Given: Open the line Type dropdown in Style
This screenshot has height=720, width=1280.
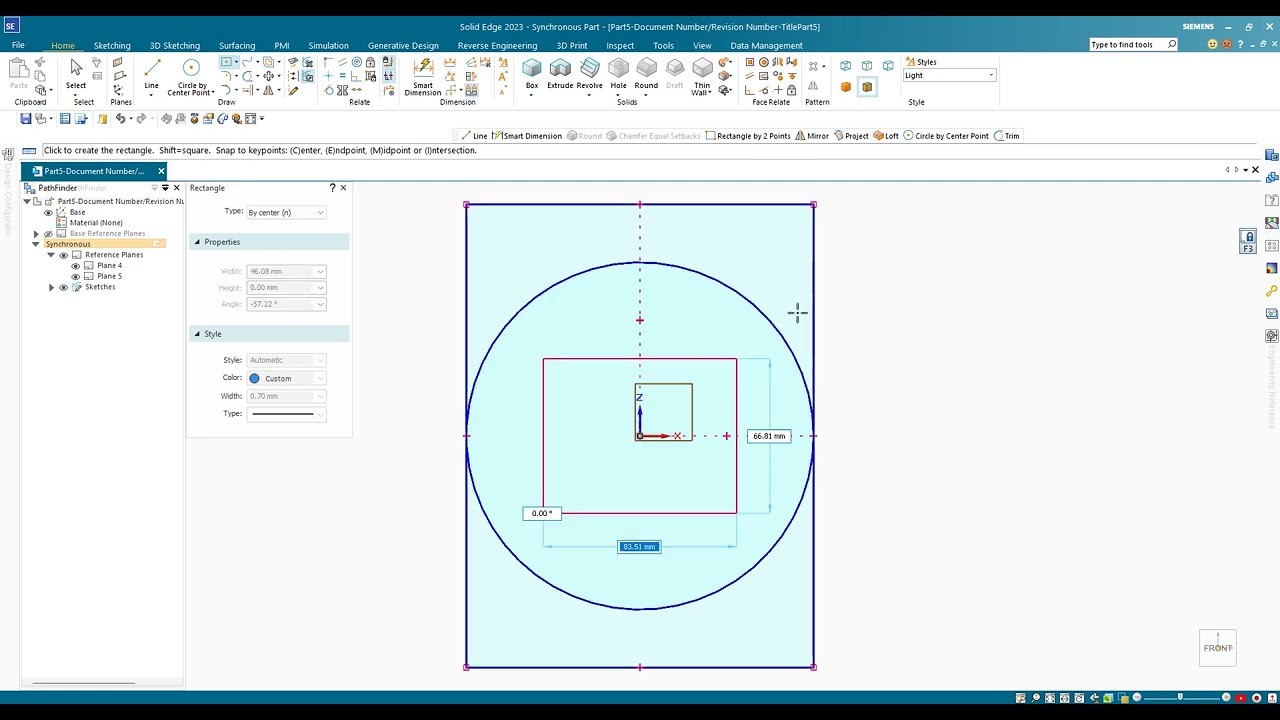Looking at the screenshot, I should click(x=286, y=414).
